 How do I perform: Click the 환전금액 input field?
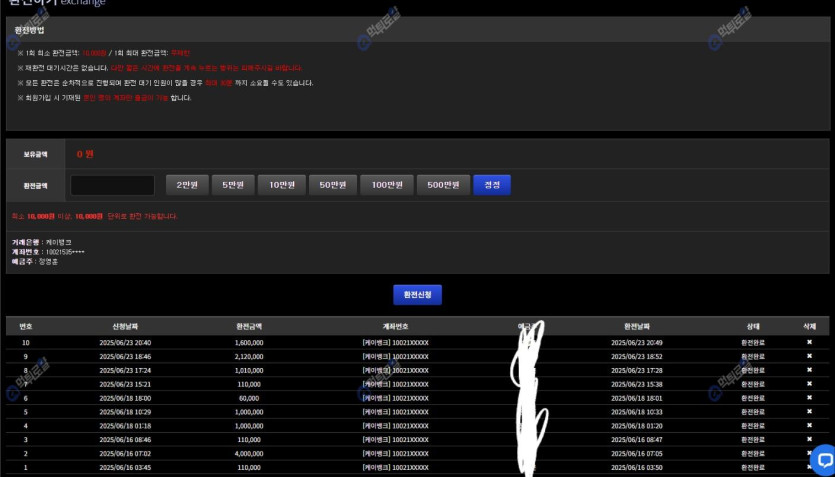112,185
